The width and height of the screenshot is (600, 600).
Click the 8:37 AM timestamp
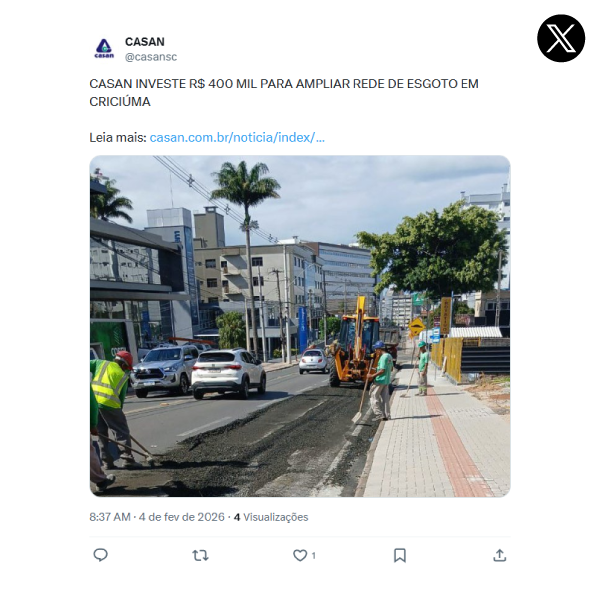[110, 517]
